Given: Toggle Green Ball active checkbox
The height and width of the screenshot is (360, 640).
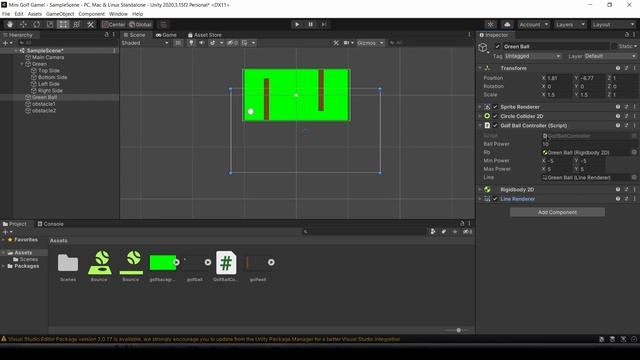Looking at the screenshot, I should point(497,47).
